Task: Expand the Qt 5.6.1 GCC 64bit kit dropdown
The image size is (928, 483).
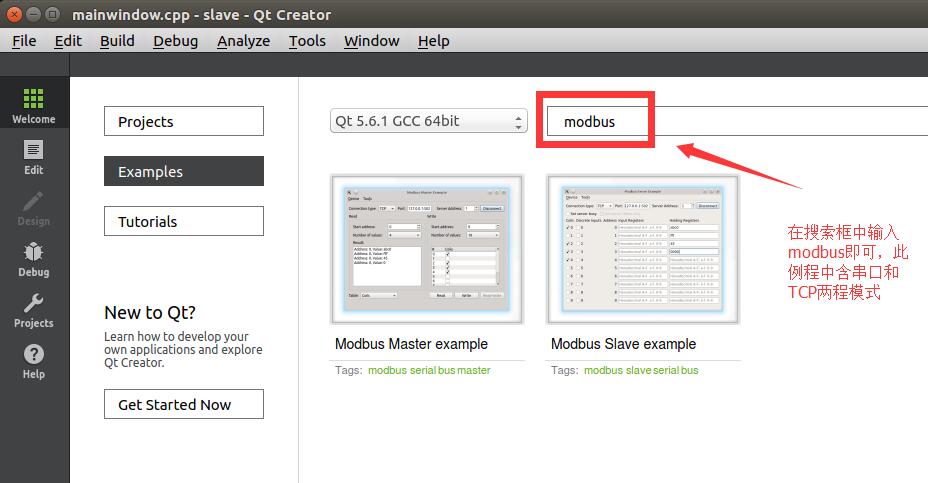Action: 428,121
